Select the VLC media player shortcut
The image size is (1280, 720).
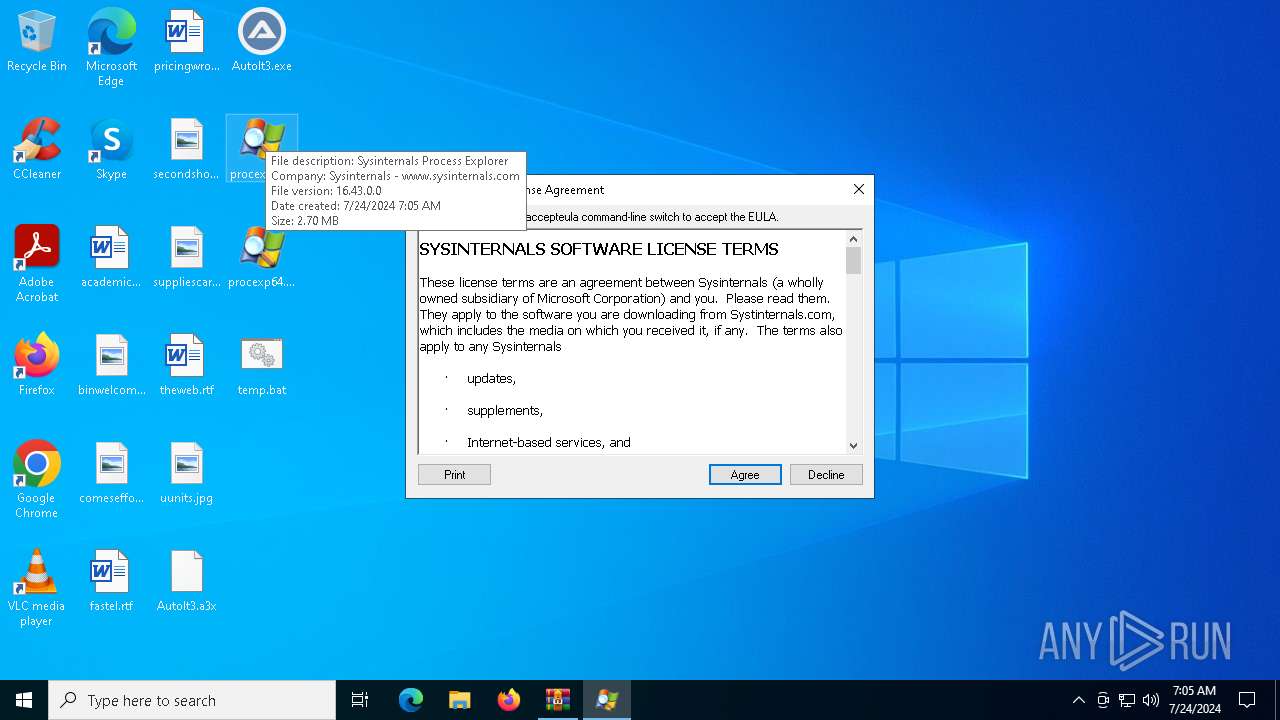37,588
